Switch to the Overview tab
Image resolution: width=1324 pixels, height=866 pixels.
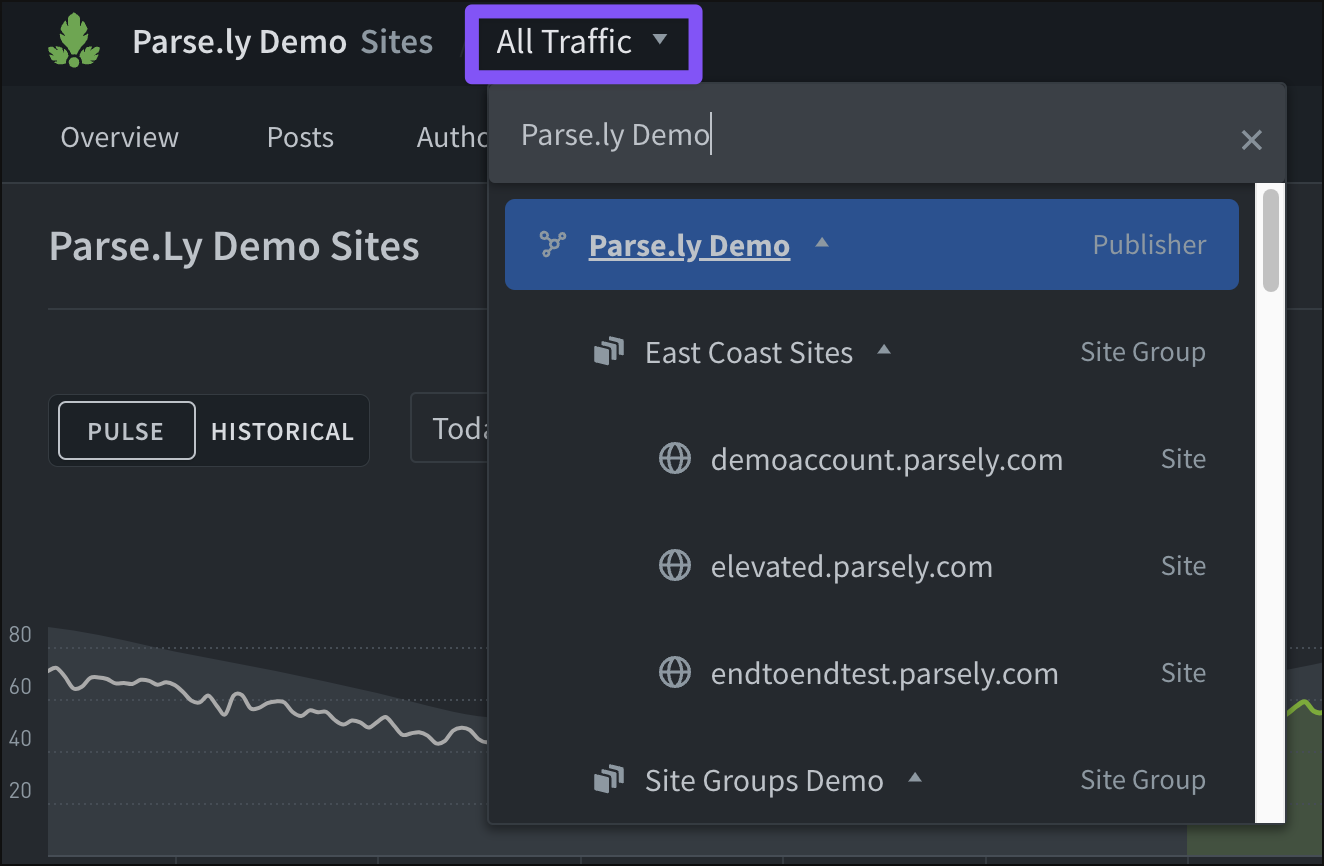click(120, 137)
